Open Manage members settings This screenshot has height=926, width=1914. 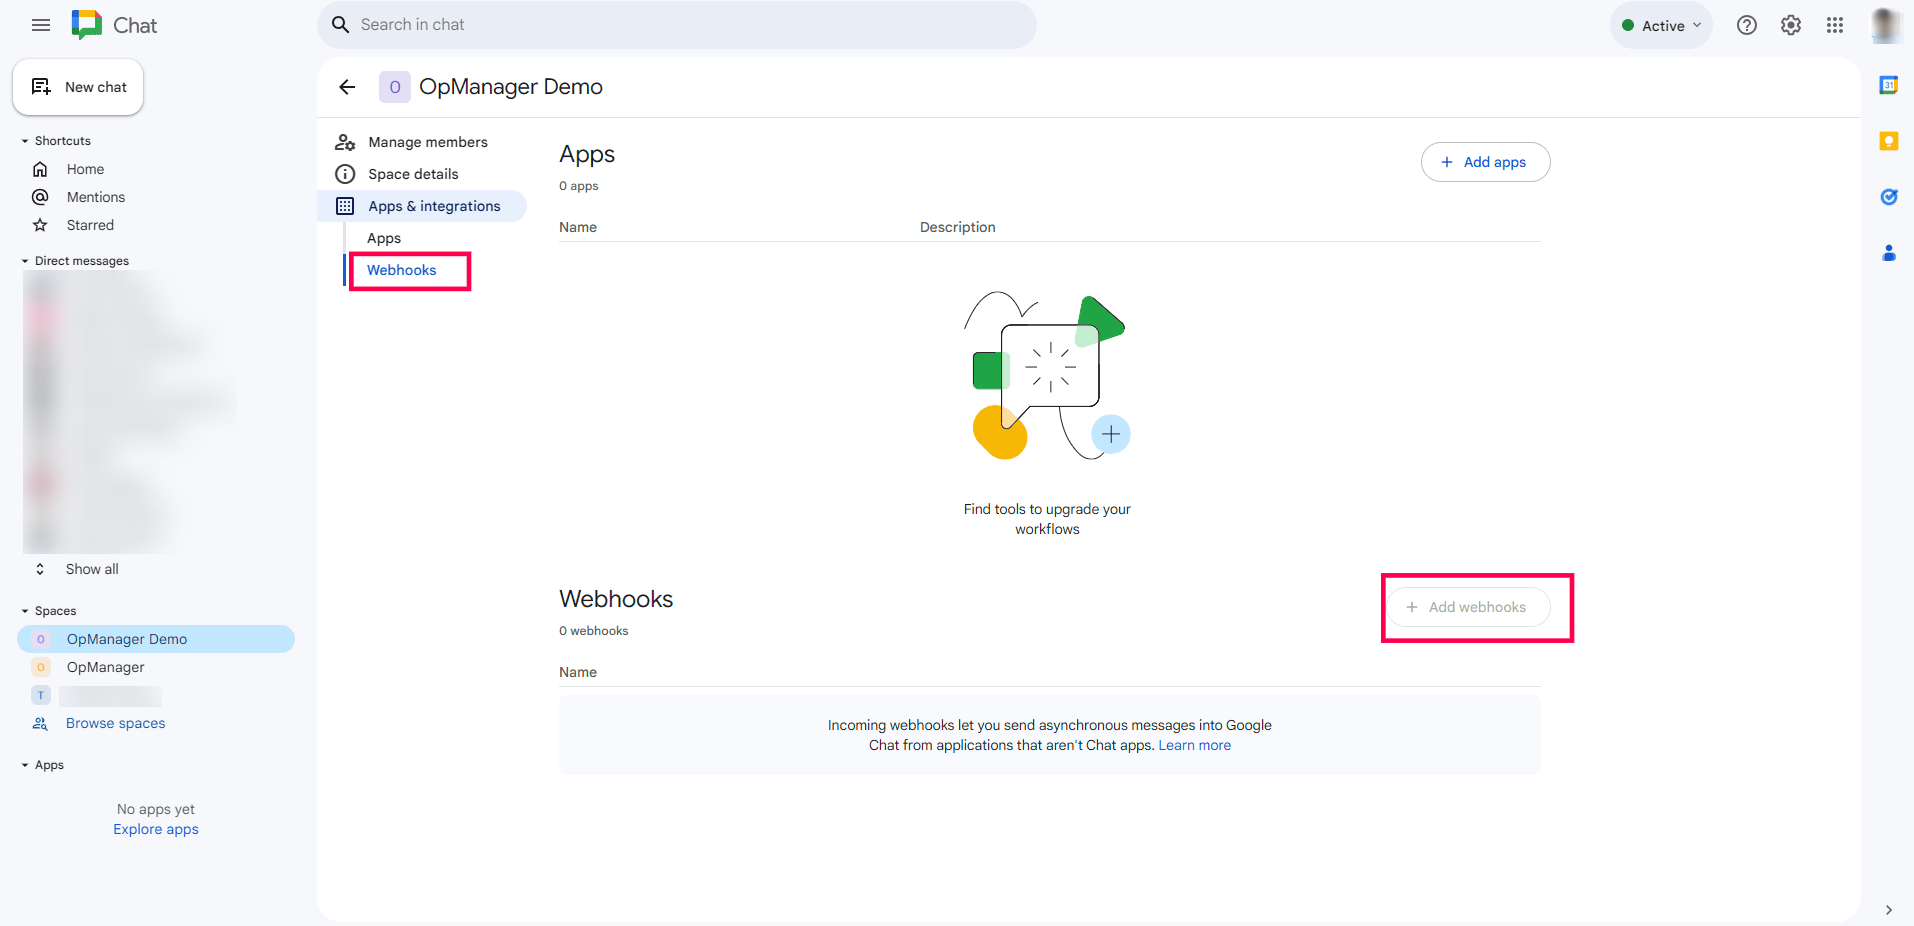click(428, 142)
